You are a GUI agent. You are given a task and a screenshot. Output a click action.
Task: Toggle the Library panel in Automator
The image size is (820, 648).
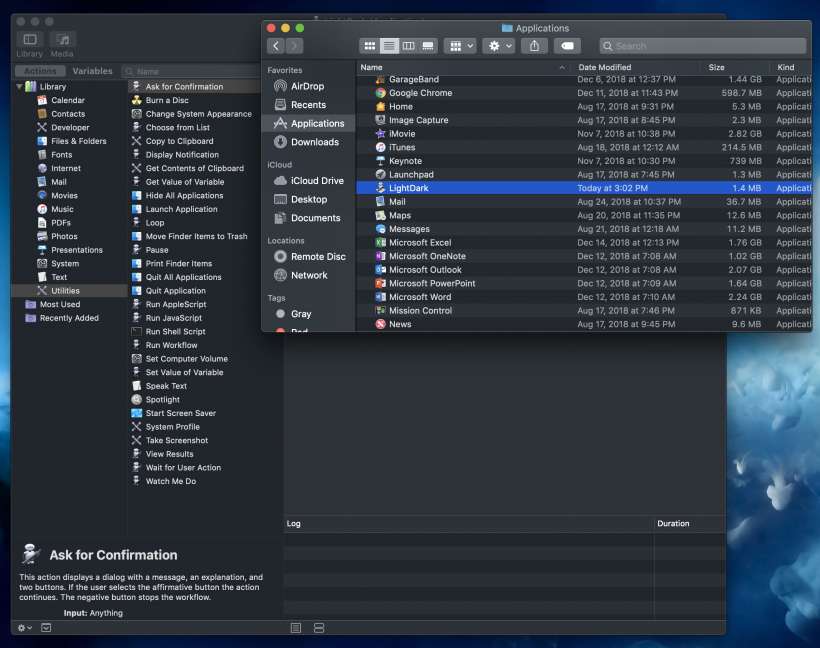click(x=29, y=41)
